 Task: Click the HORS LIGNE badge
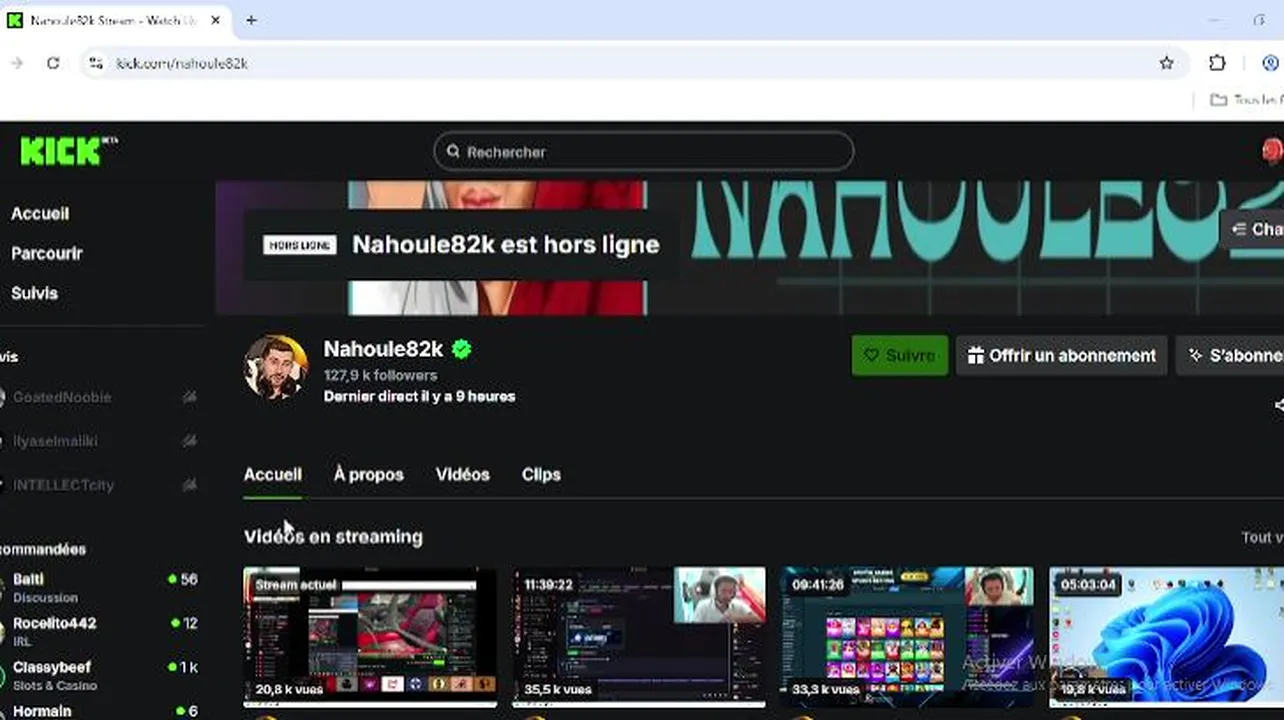(300, 245)
